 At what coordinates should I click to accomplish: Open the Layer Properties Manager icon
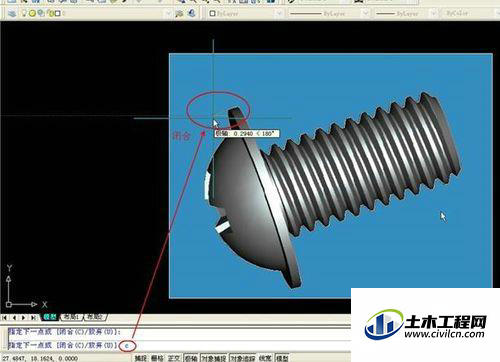[x=12, y=13]
